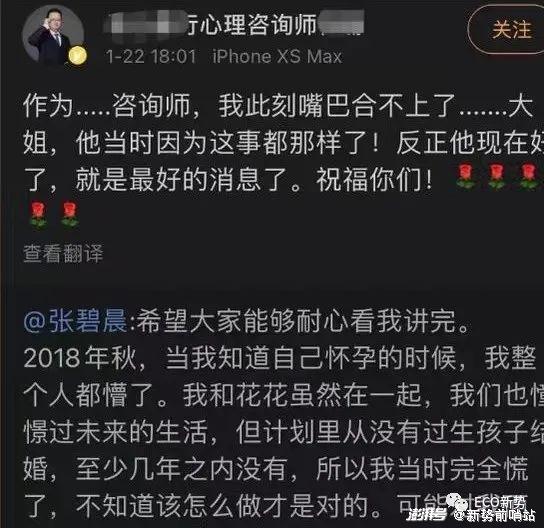This screenshot has width=544, height=528.
Task: Click the 关注 follow button
Action: pyautogui.click(x=509, y=29)
